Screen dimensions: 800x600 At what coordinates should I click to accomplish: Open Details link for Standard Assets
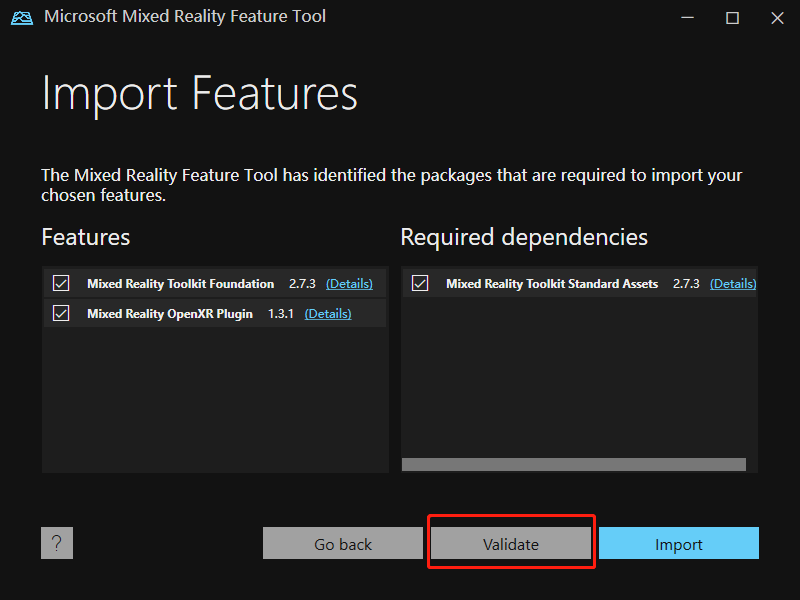click(733, 284)
